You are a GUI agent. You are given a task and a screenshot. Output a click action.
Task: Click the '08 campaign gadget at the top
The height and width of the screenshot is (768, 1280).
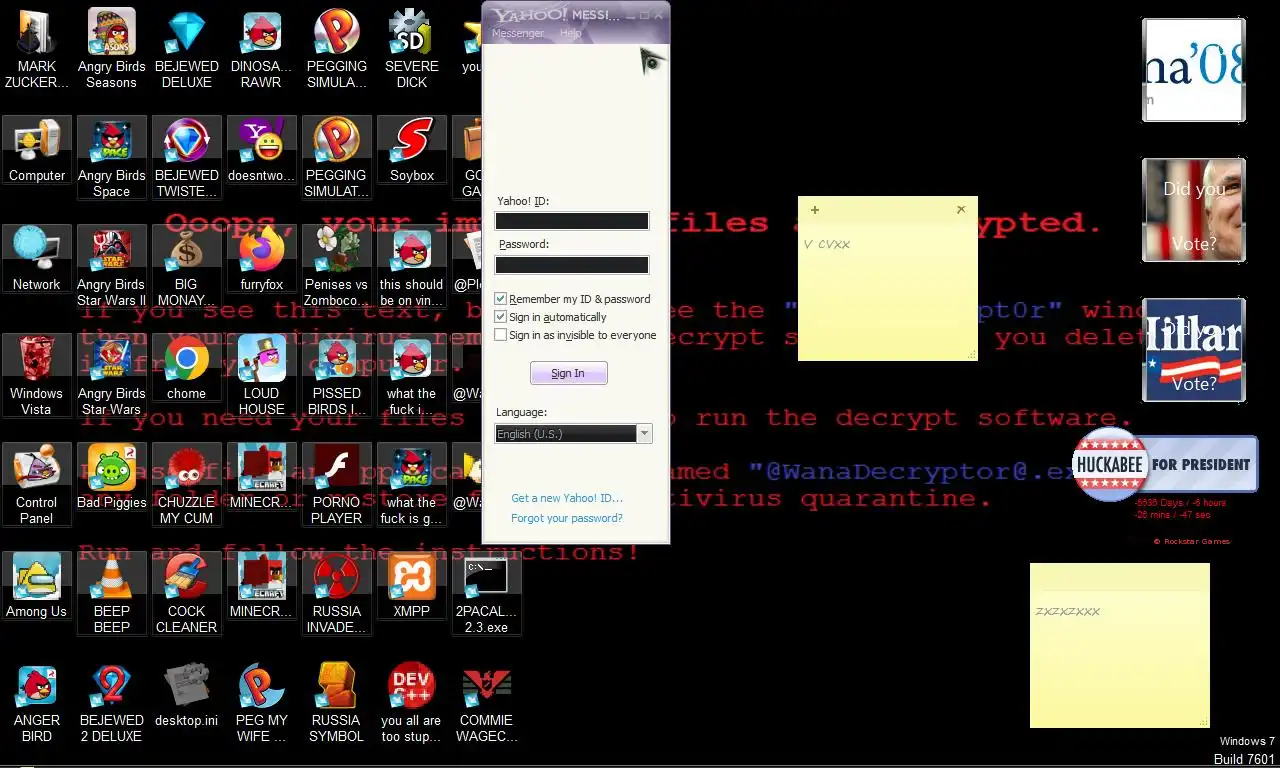[1194, 70]
